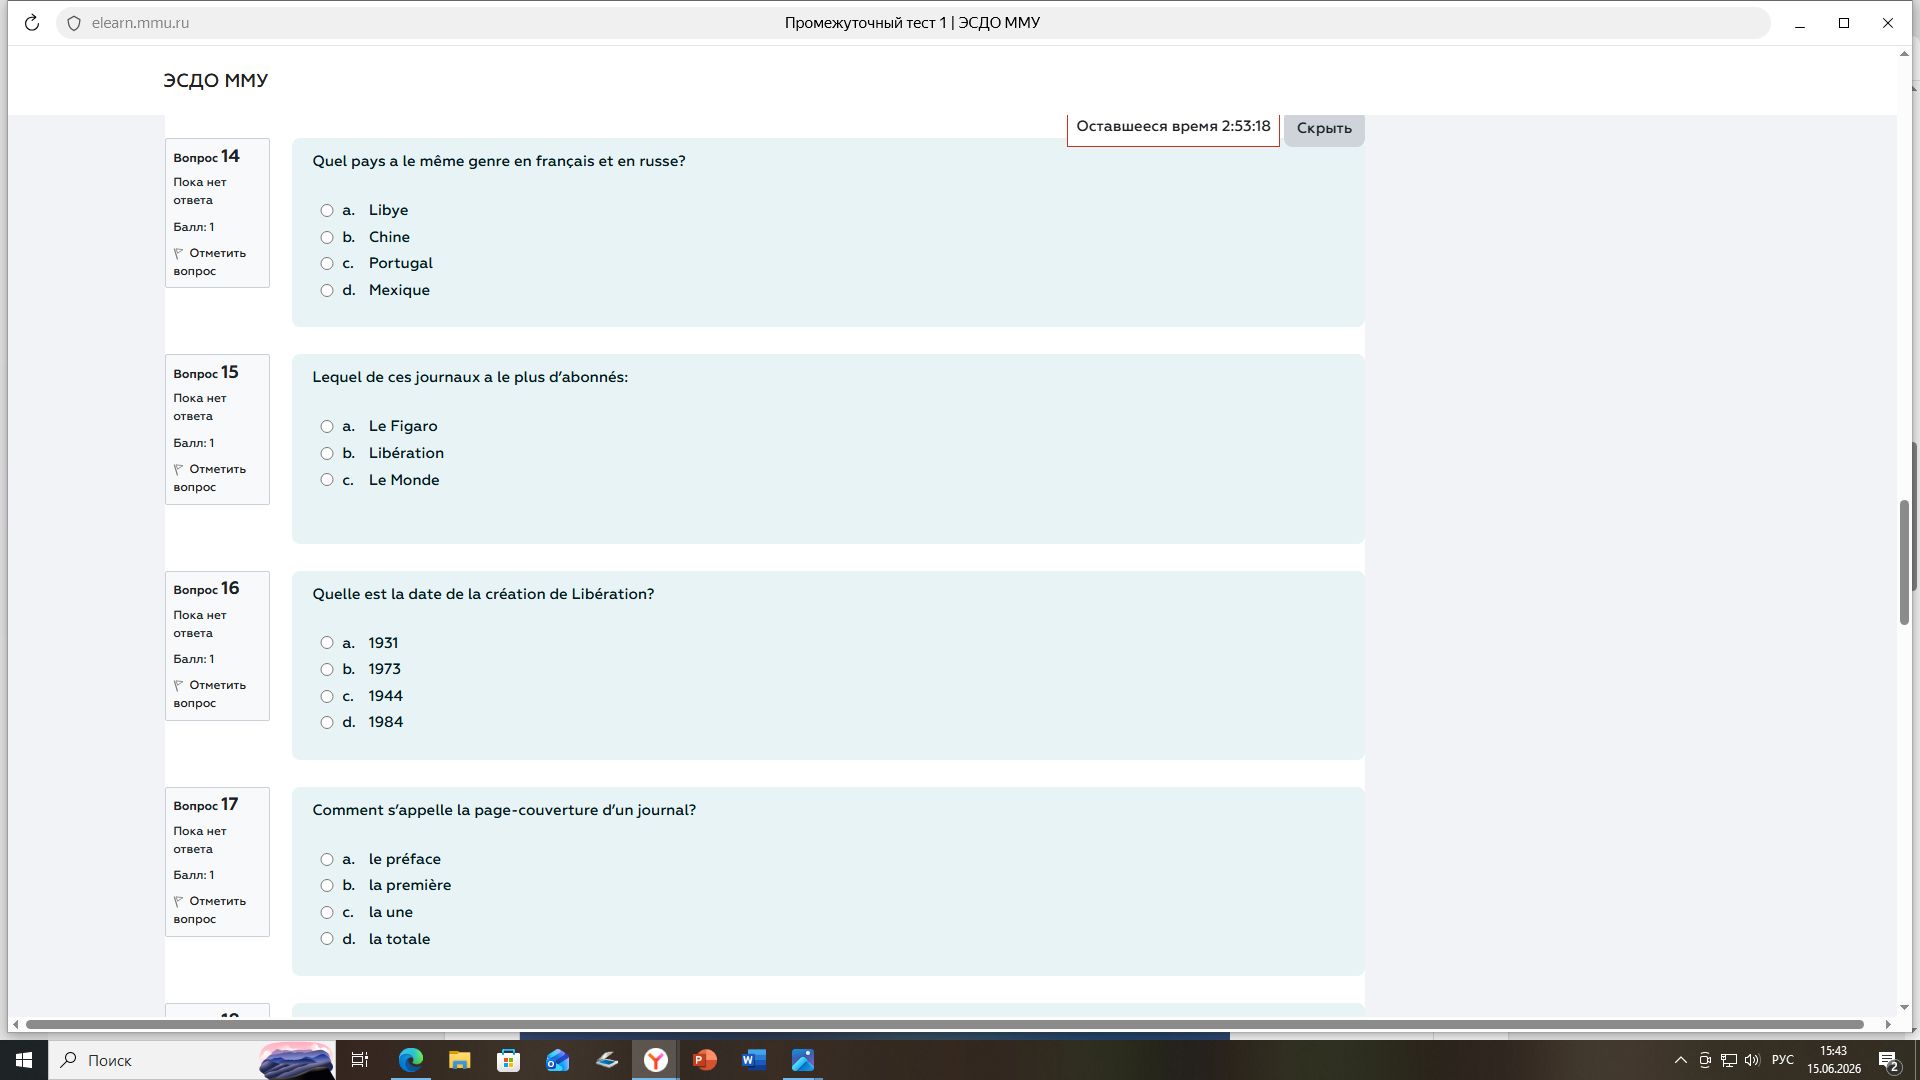1920x1080 pixels.
Task: Pick 1944 as Libération's creation date
Action: point(327,697)
